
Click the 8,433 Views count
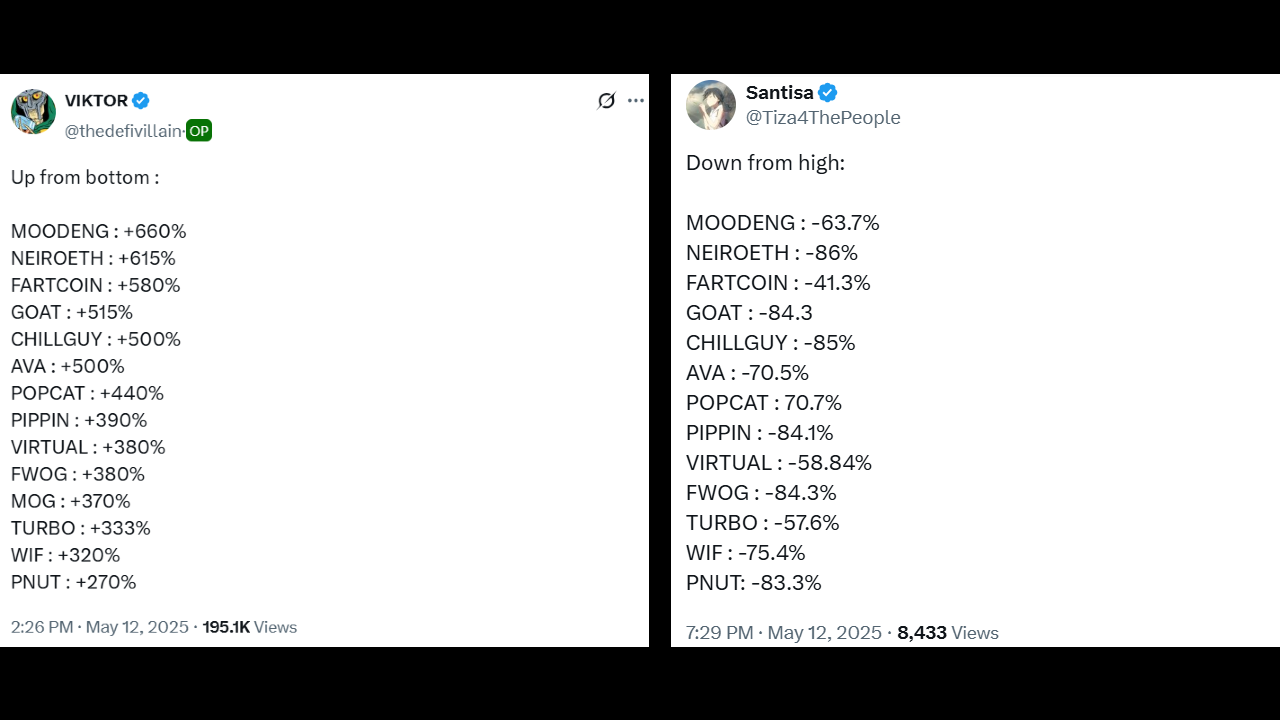[x=947, y=633]
